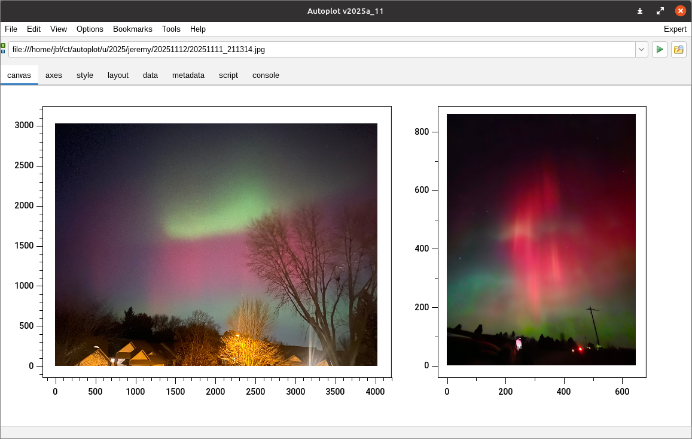Select the left aurora image with tree
This screenshot has width=692, height=439.
(x=216, y=244)
